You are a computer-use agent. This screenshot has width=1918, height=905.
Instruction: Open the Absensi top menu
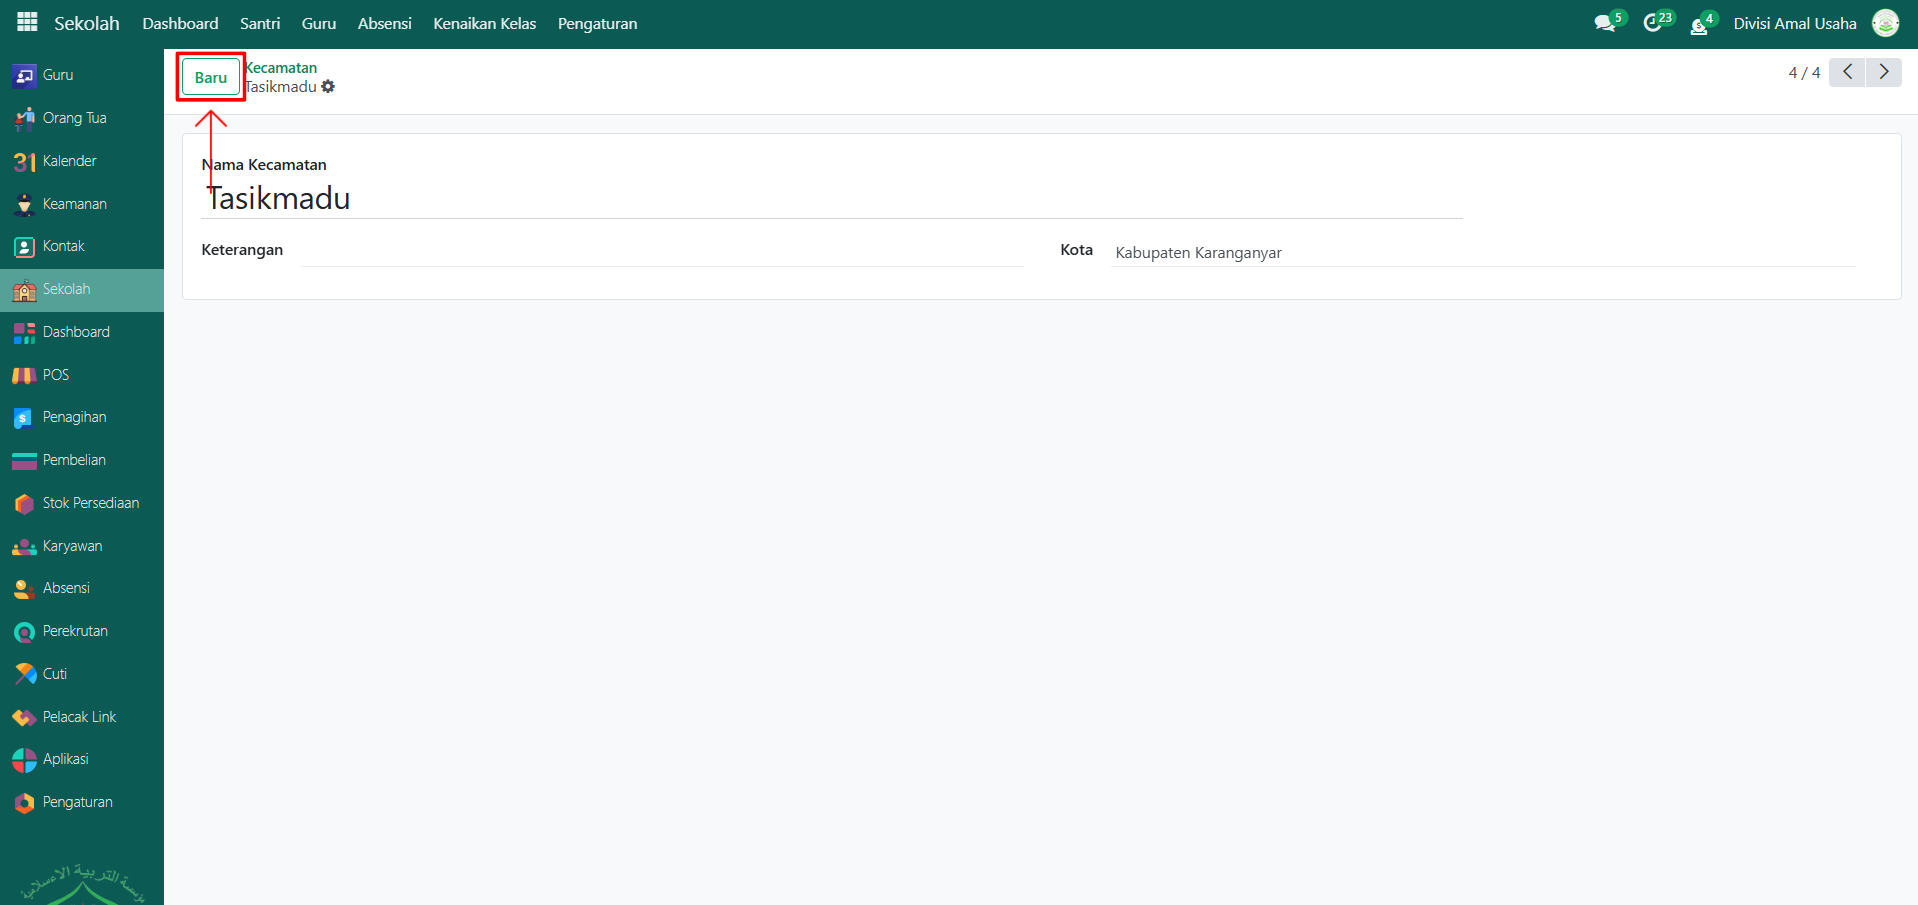point(384,24)
